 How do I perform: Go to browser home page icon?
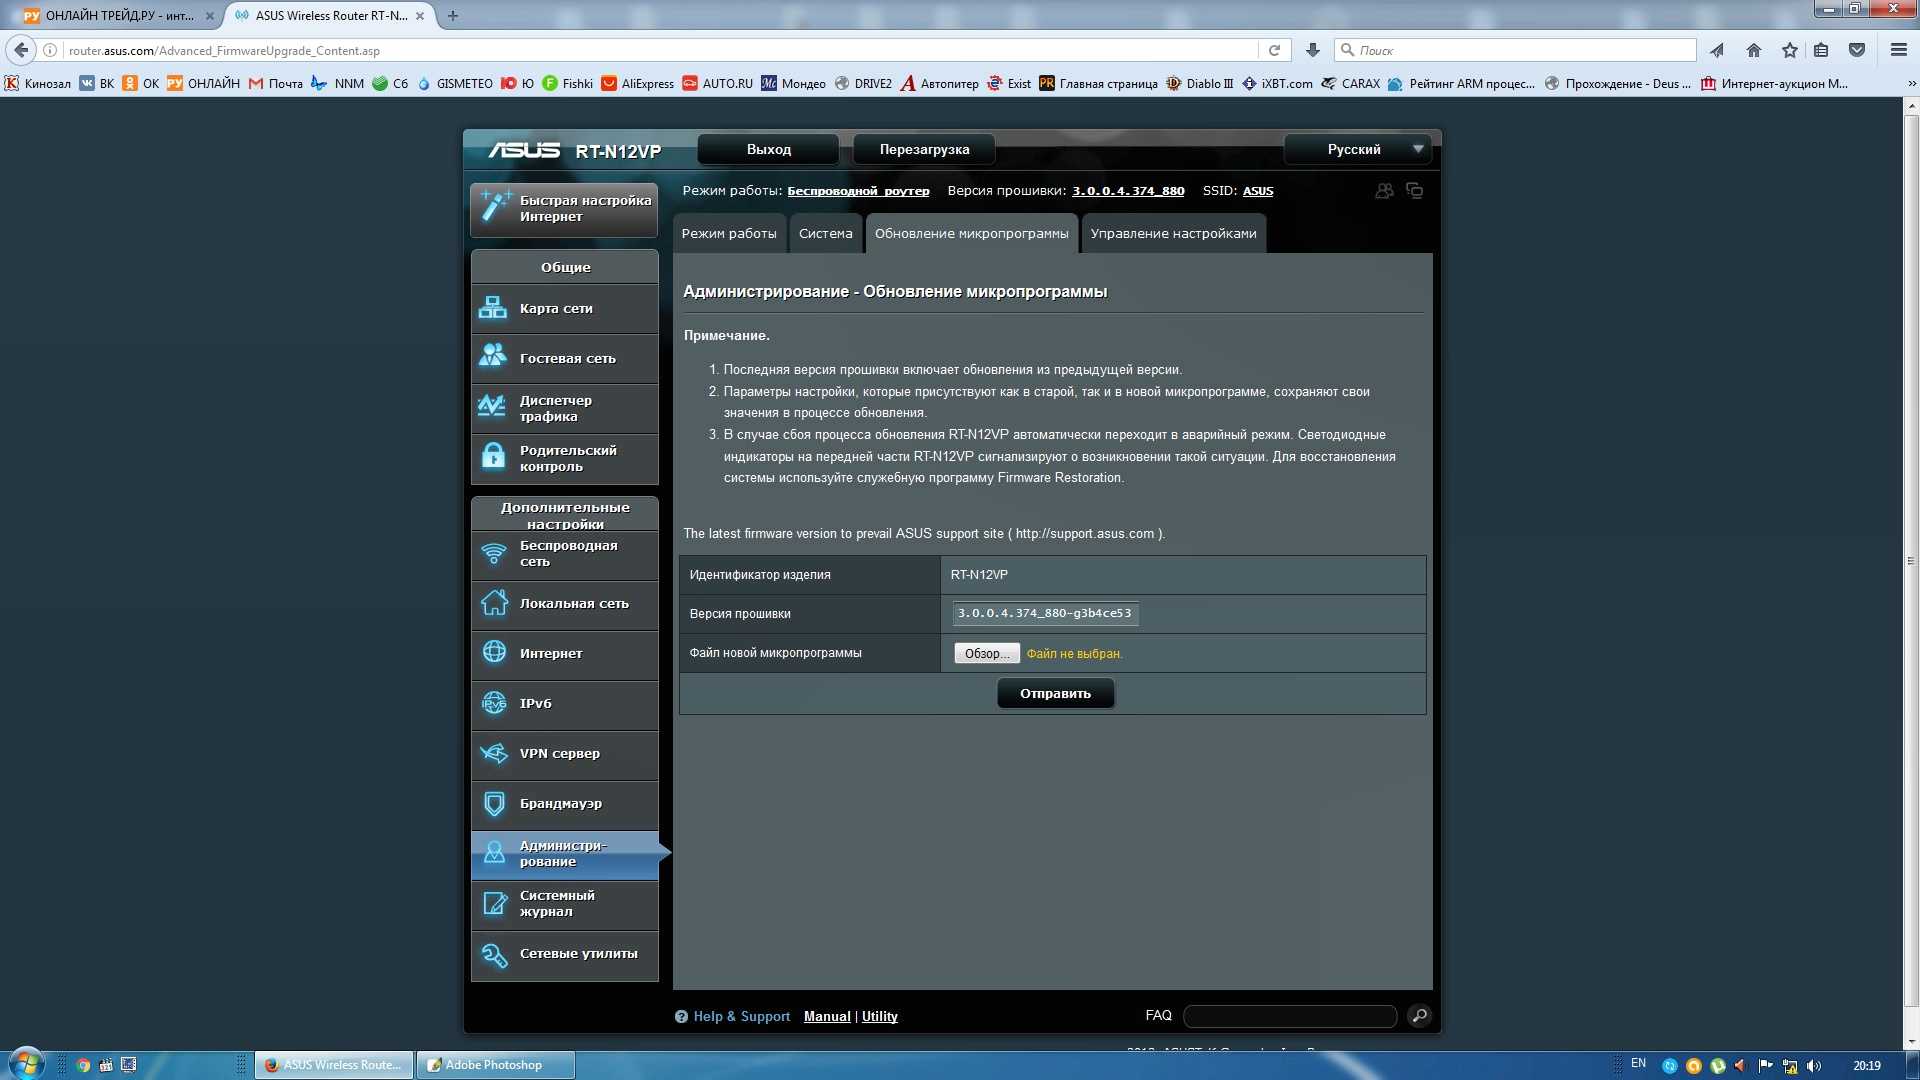pos(1754,50)
